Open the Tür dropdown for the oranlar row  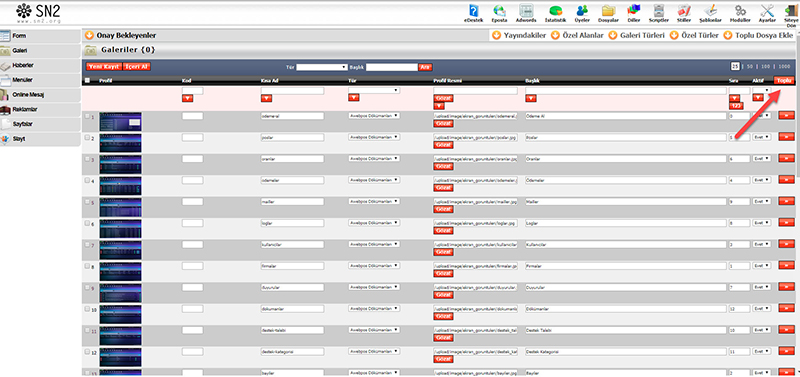[374, 159]
